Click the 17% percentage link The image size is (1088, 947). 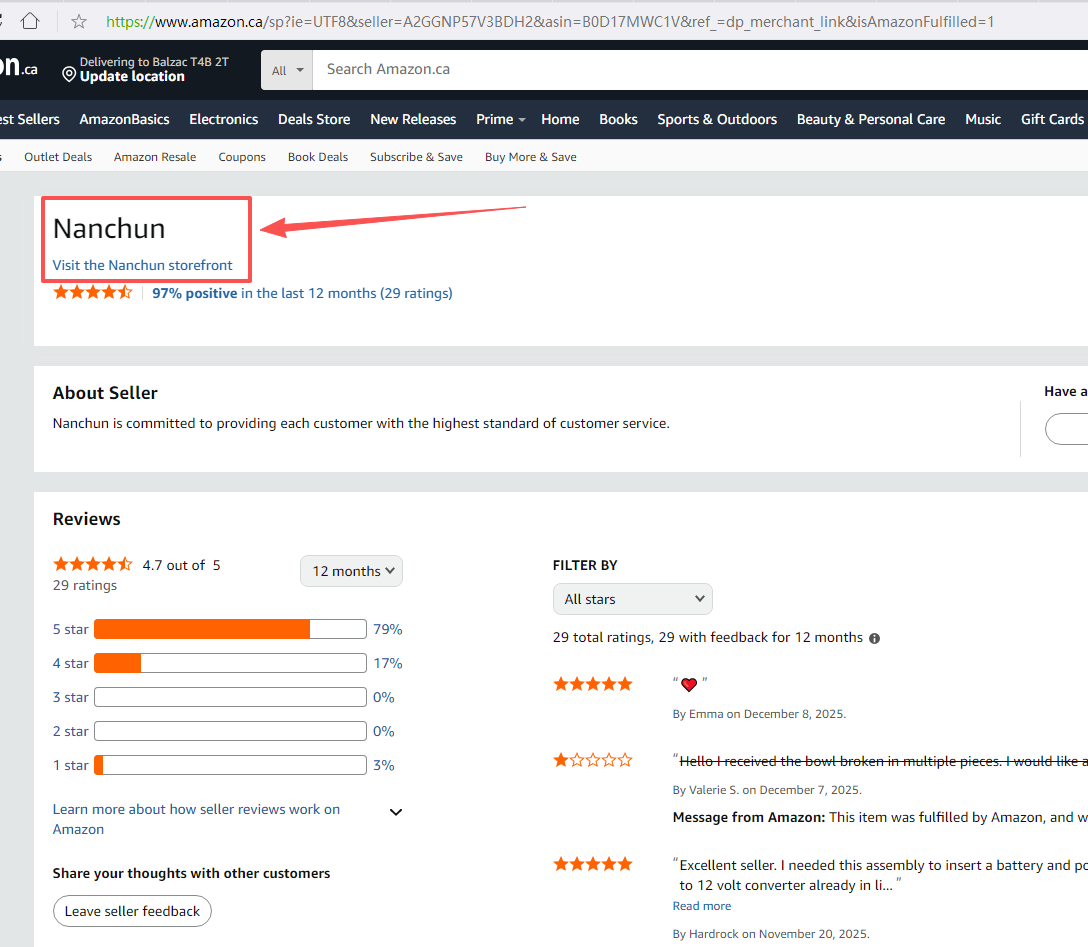pyautogui.click(x=387, y=663)
